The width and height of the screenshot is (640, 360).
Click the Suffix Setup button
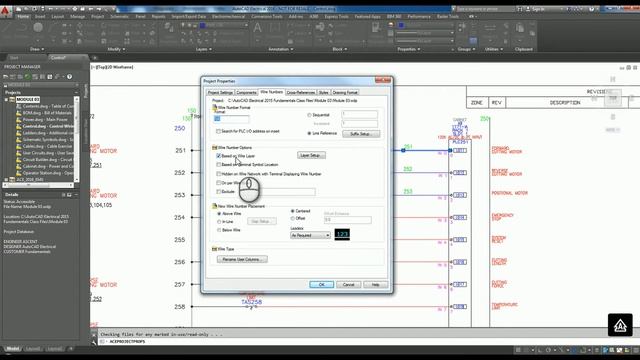click(361, 134)
